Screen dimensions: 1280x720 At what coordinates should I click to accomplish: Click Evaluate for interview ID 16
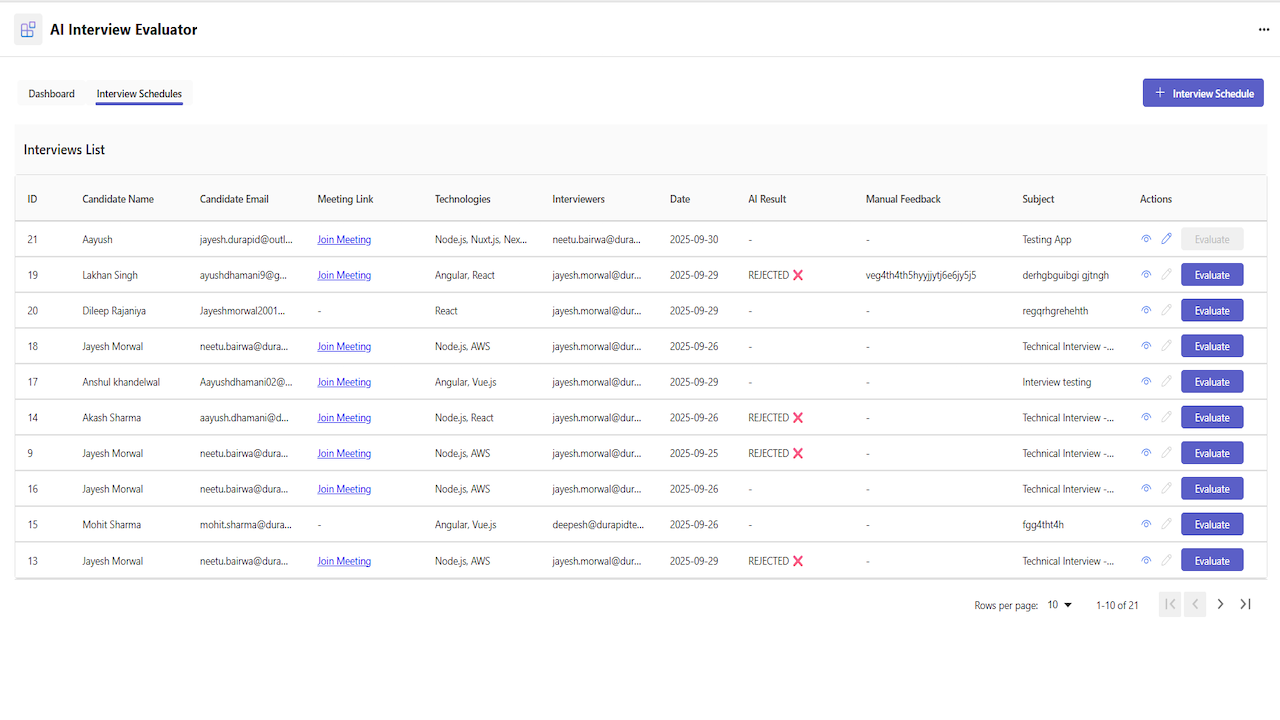click(1212, 489)
